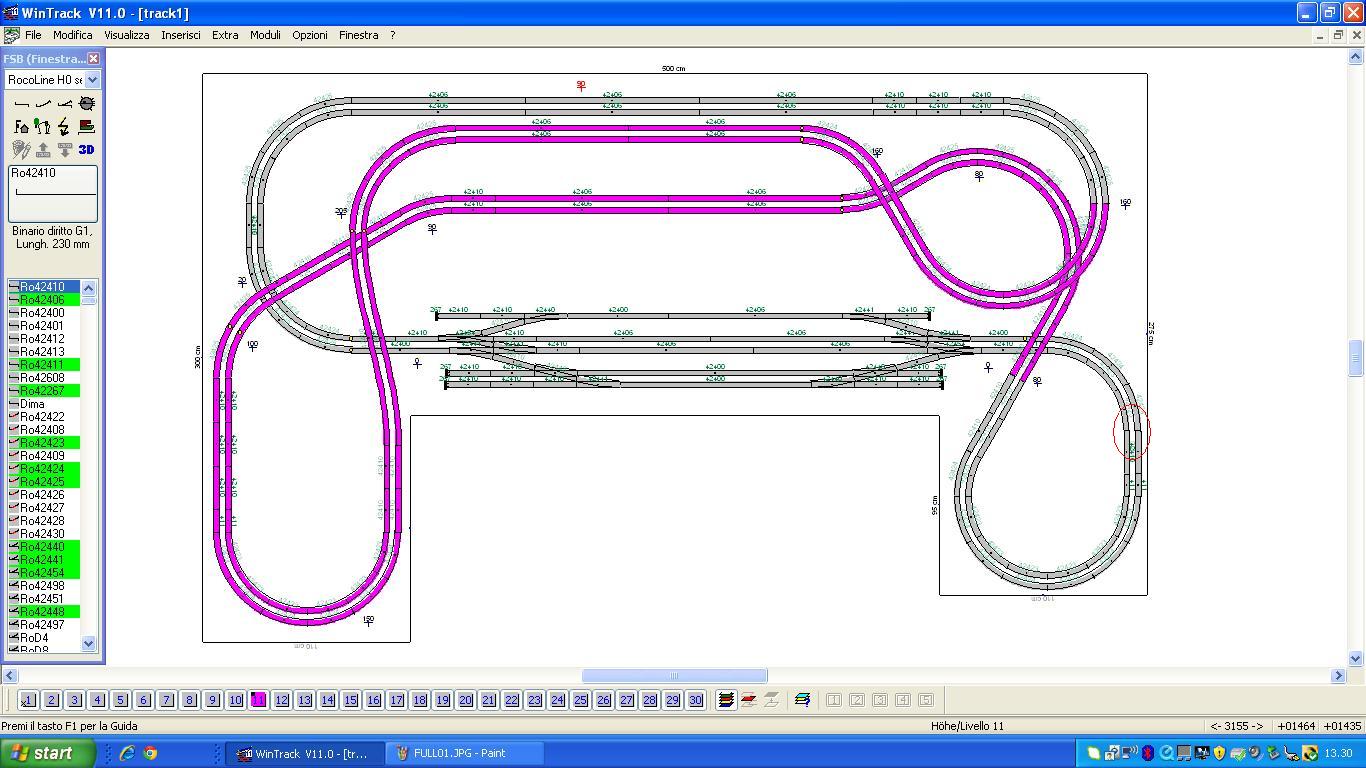
Task: Toggle layer 11 magenta button
Action: (x=258, y=700)
